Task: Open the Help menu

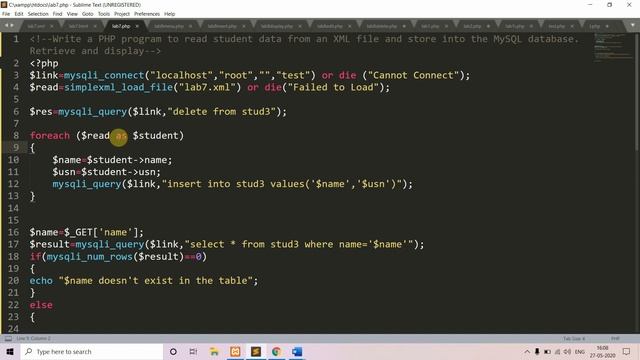Action: click(169, 14)
